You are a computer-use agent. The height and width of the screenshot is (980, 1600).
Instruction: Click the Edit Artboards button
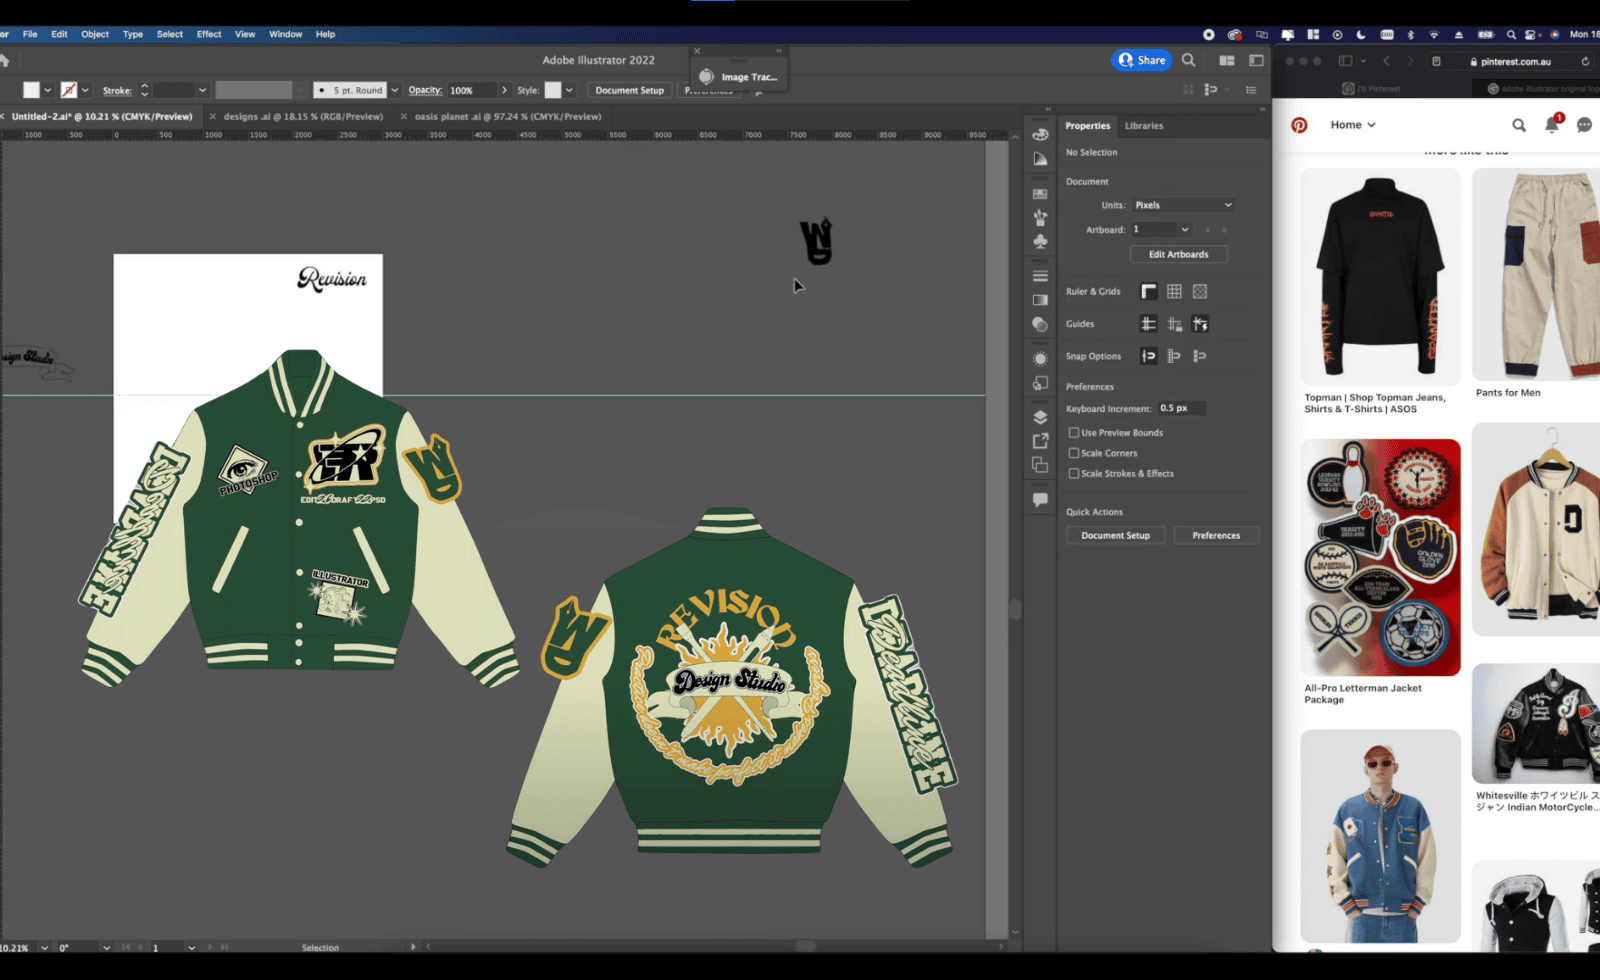[1178, 254]
